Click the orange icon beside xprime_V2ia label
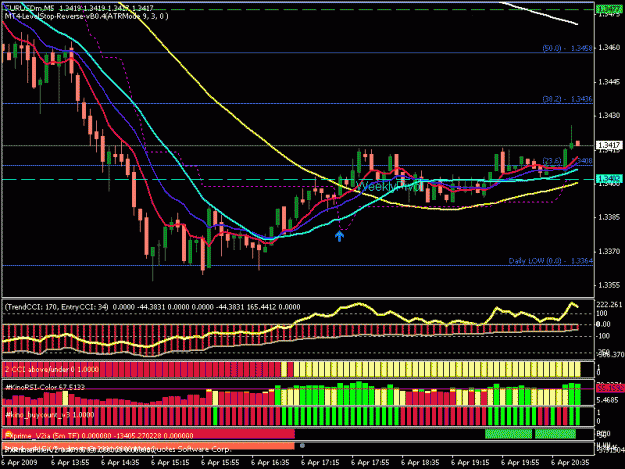 coord(8,435)
